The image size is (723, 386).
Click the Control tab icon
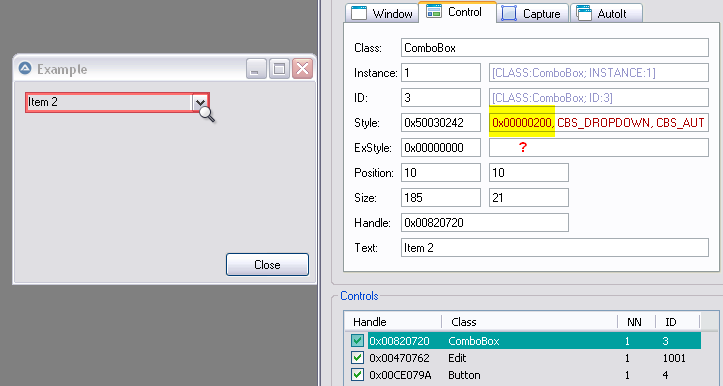point(434,11)
